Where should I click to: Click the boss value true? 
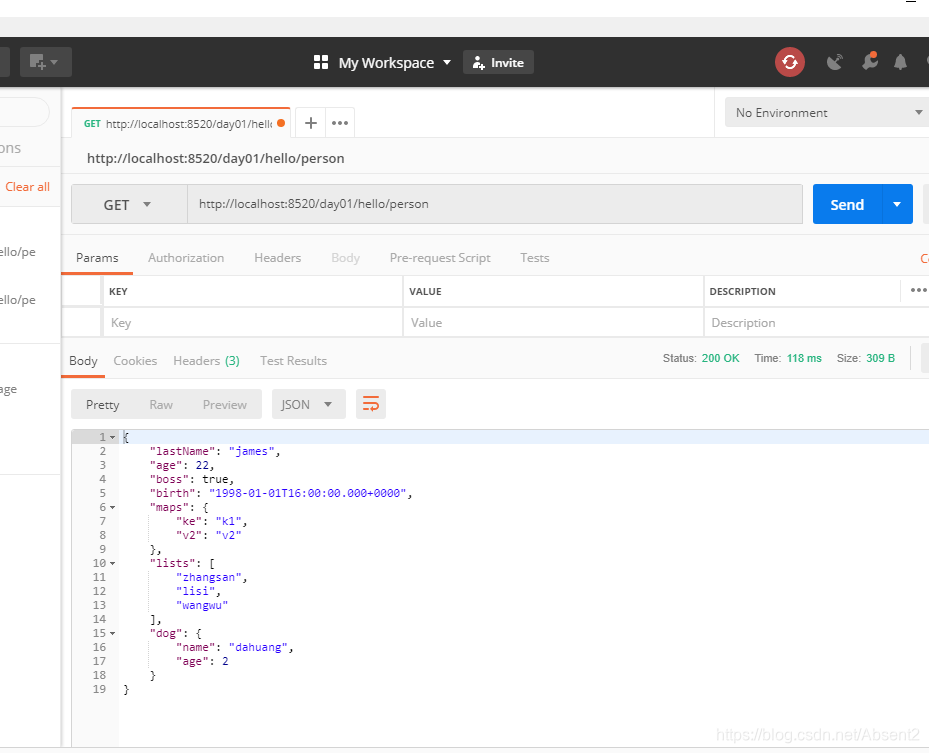[216, 479]
